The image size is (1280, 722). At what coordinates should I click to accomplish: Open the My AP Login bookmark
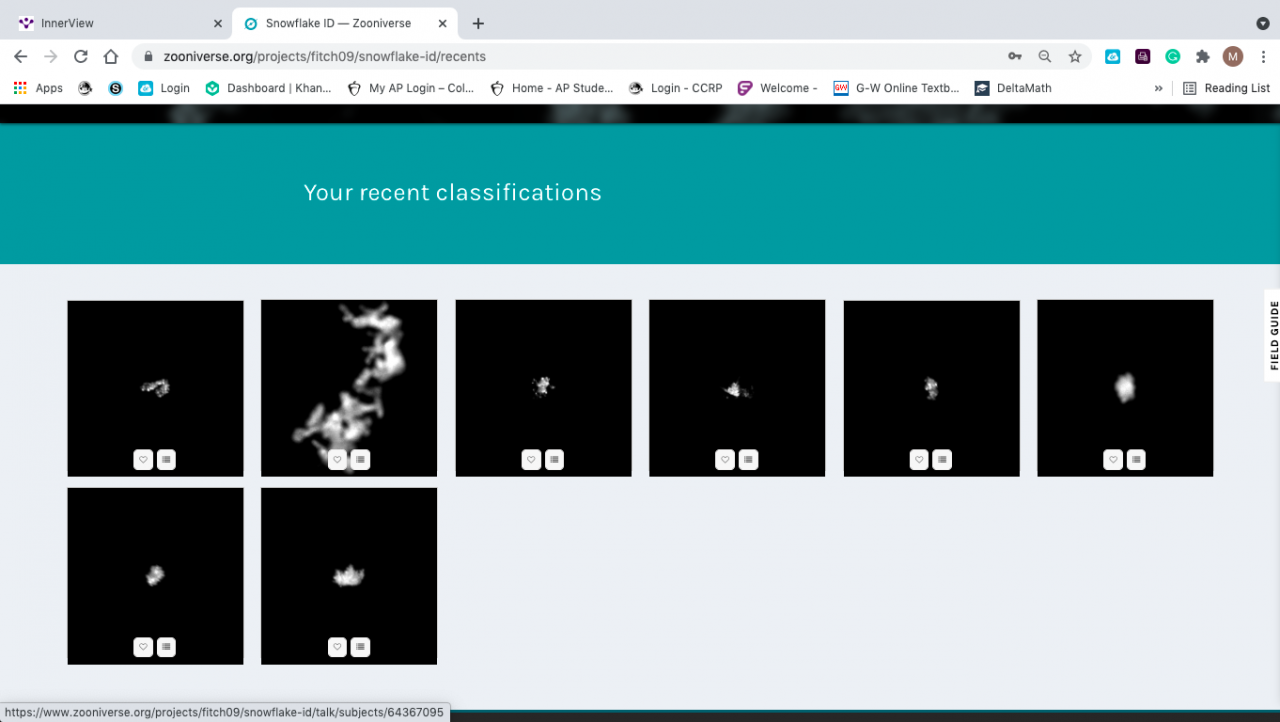[411, 88]
